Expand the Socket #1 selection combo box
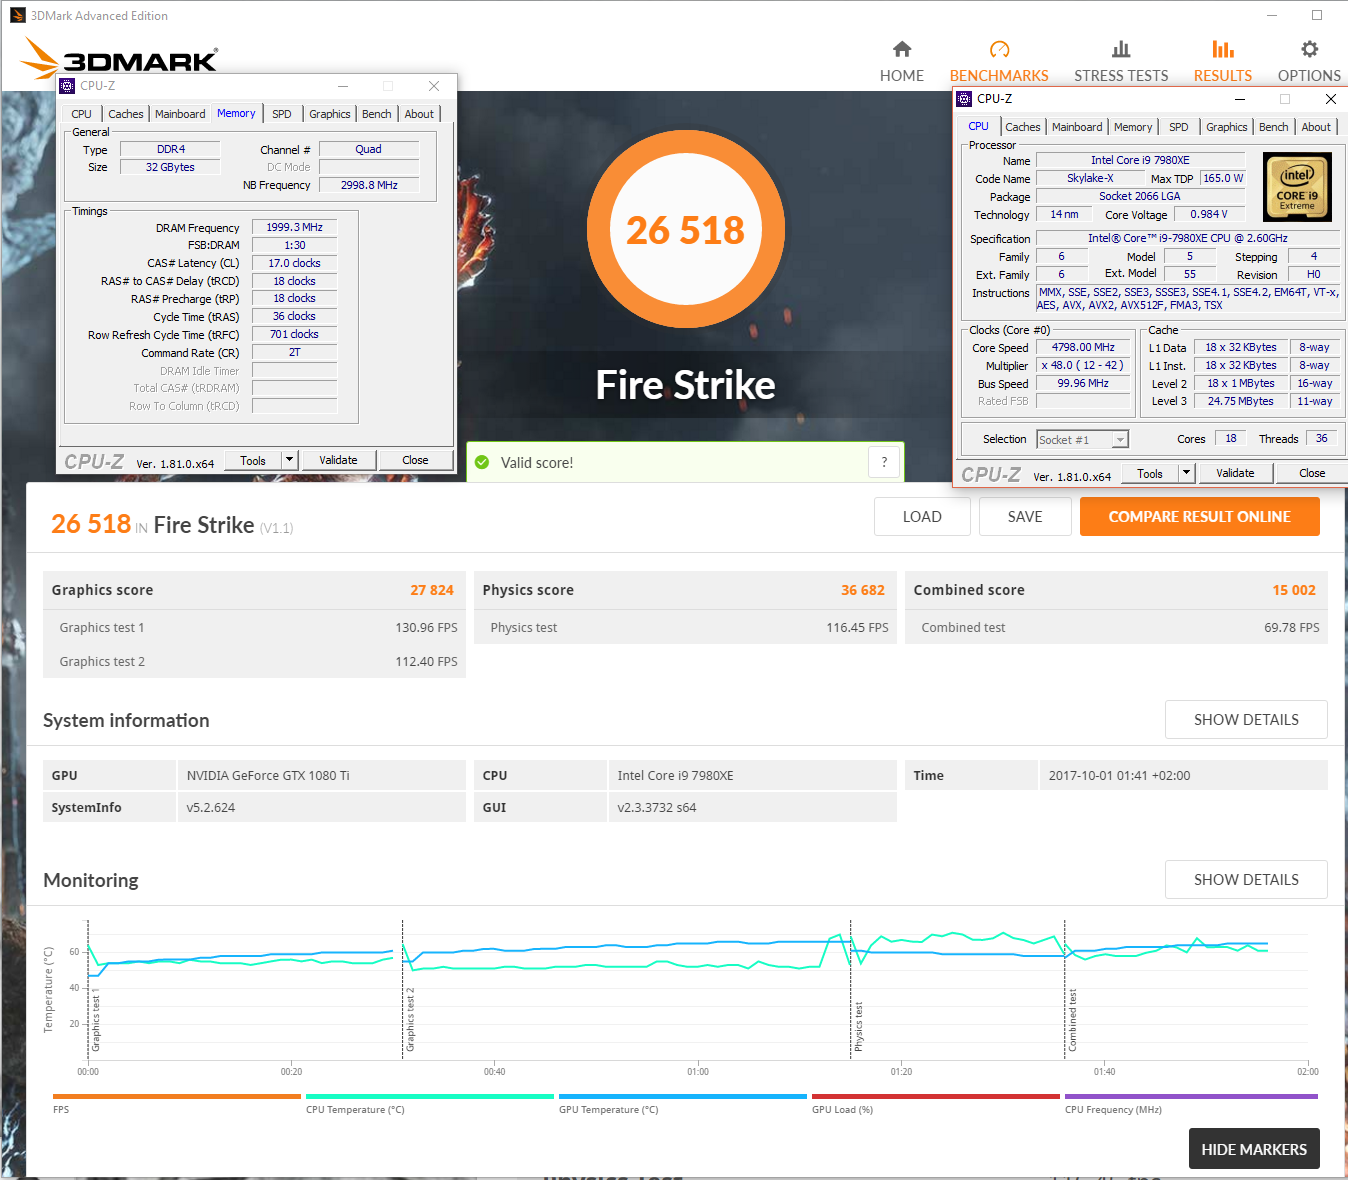Image resolution: width=1348 pixels, height=1180 pixels. pos(1082,440)
